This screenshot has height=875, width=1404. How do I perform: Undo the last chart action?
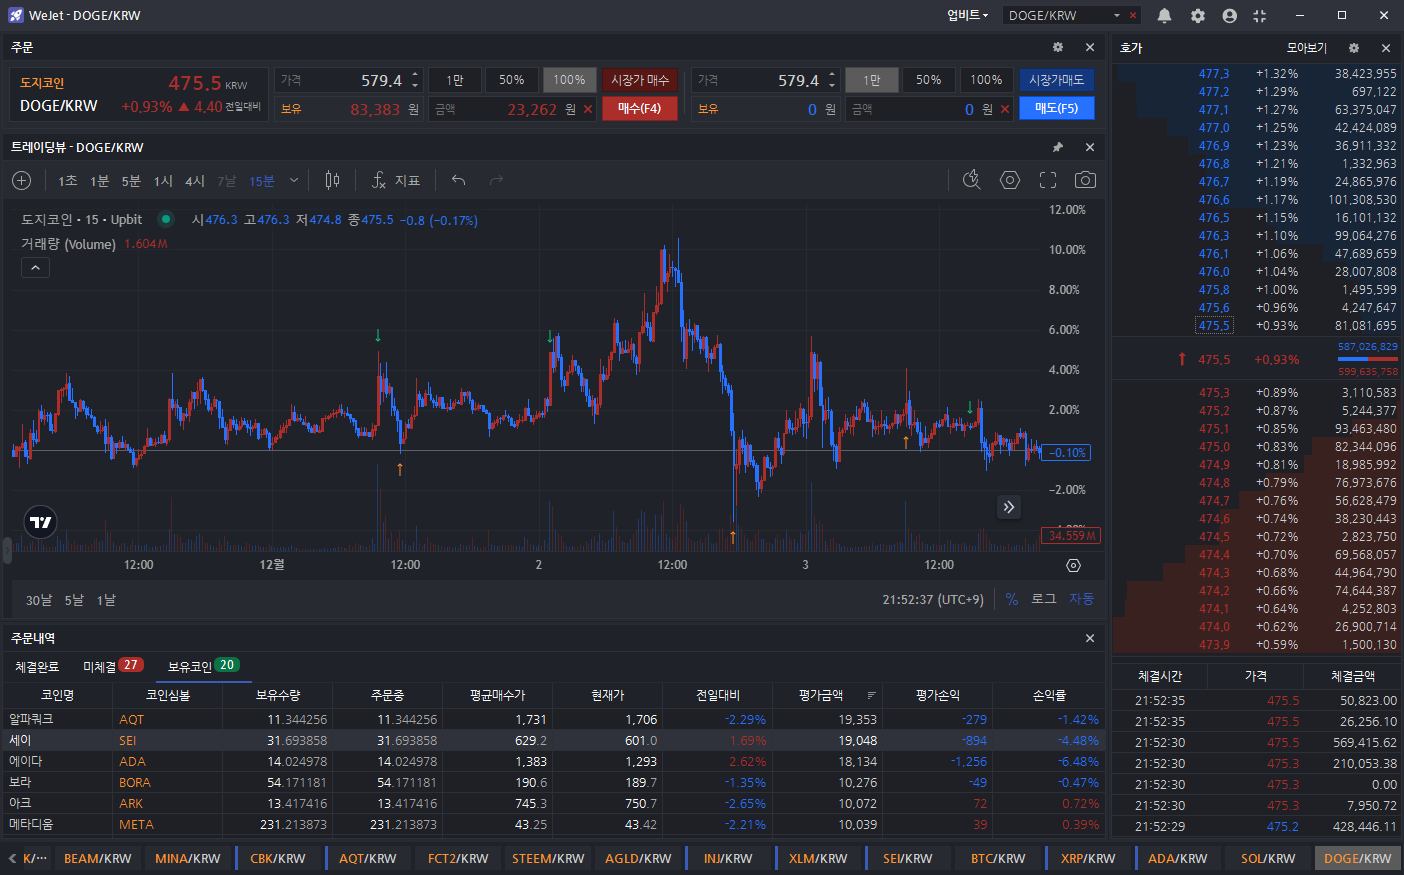[x=458, y=180]
